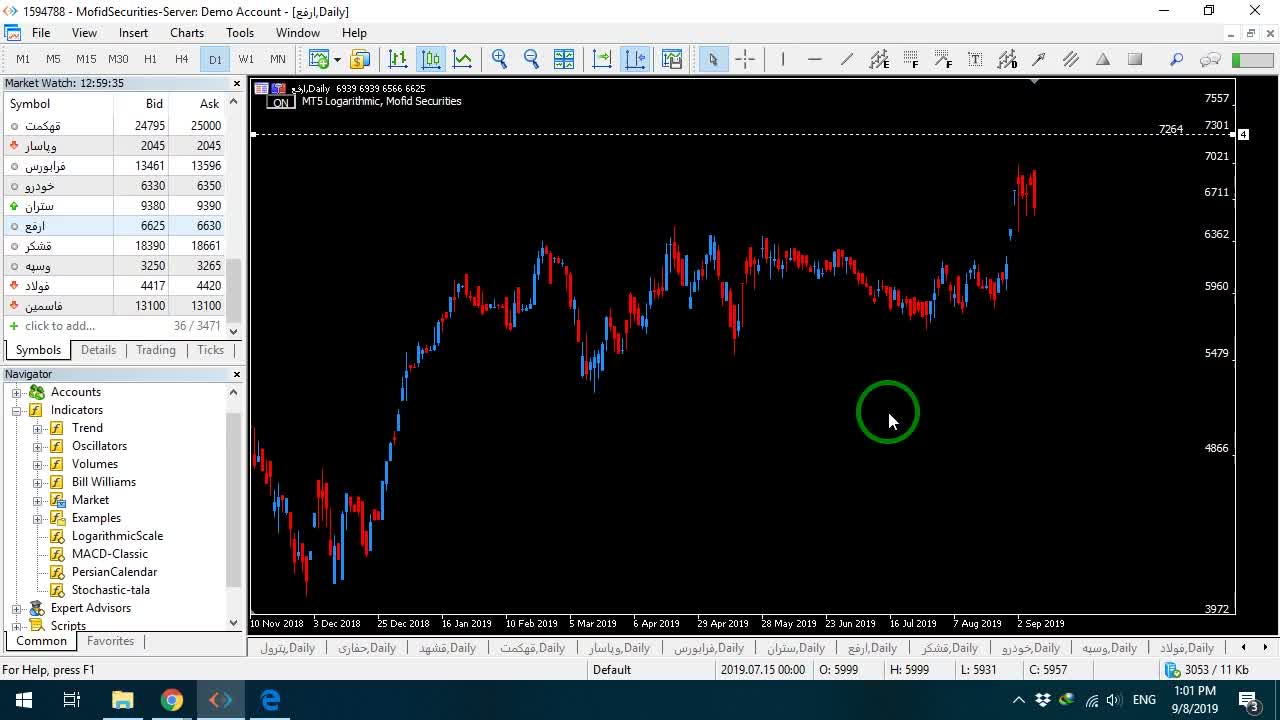Select the crosshair tool
Screen dimensions: 1280x720
tap(745, 59)
